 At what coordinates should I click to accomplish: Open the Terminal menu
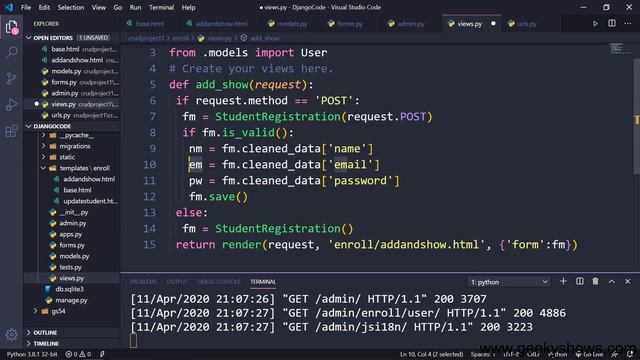tap(161, 7)
